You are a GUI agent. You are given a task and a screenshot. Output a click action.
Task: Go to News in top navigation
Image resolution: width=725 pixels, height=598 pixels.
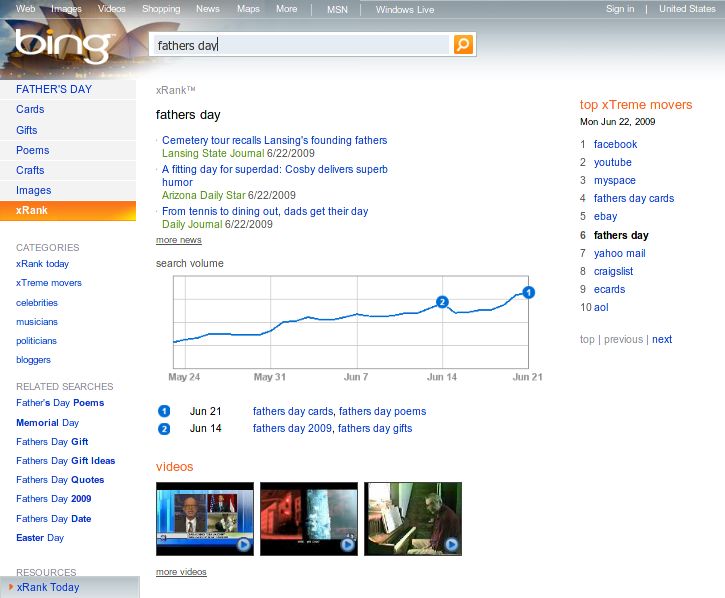click(x=208, y=8)
